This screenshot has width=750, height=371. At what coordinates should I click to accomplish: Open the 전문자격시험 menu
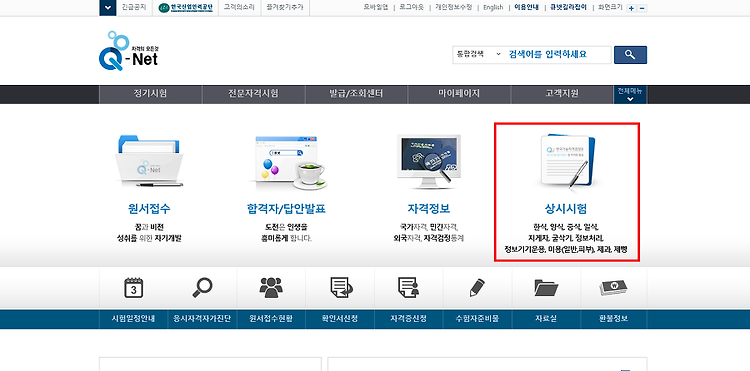[254, 94]
